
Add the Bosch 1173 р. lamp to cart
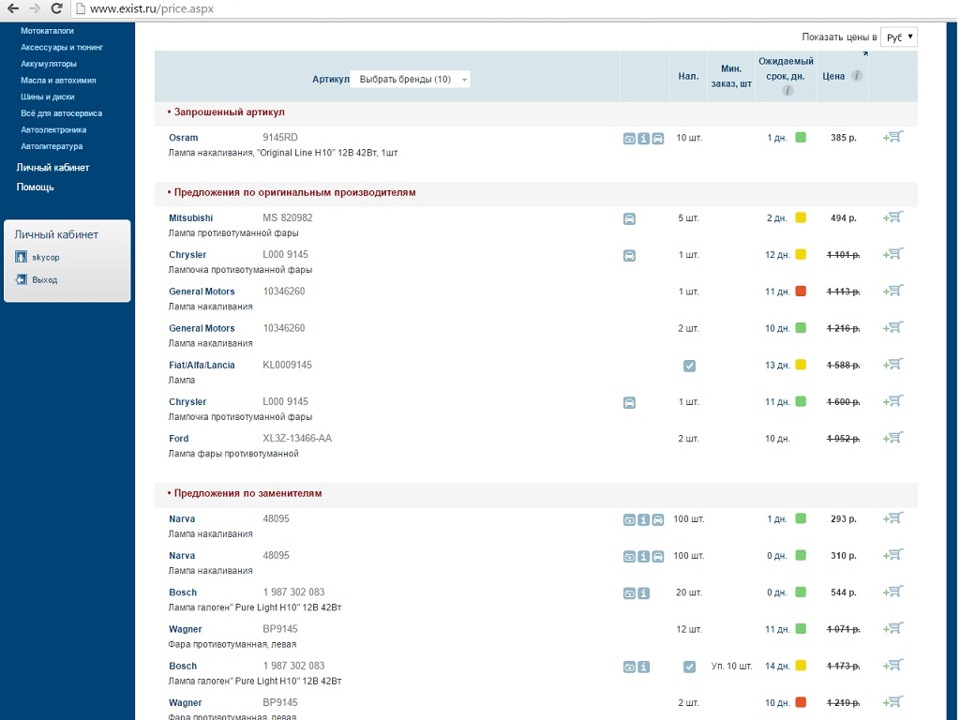click(x=893, y=666)
